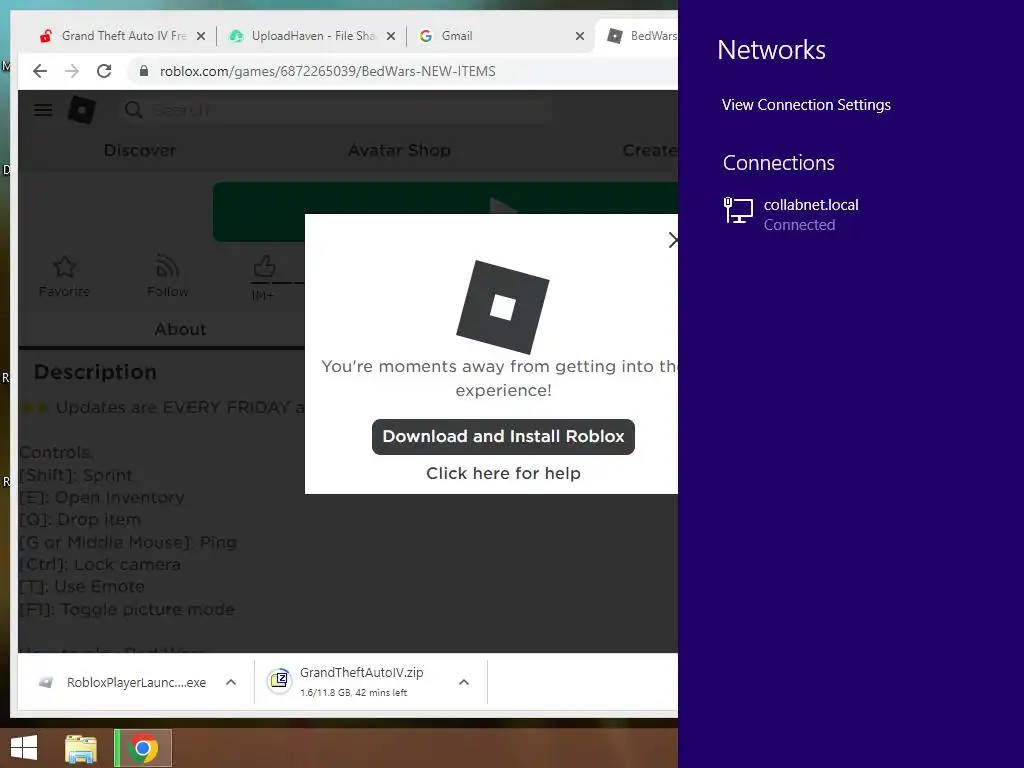Click '[Ctrl]: Lock camera' line
The width and height of the screenshot is (1024, 768).
pyautogui.click(x=100, y=564)
